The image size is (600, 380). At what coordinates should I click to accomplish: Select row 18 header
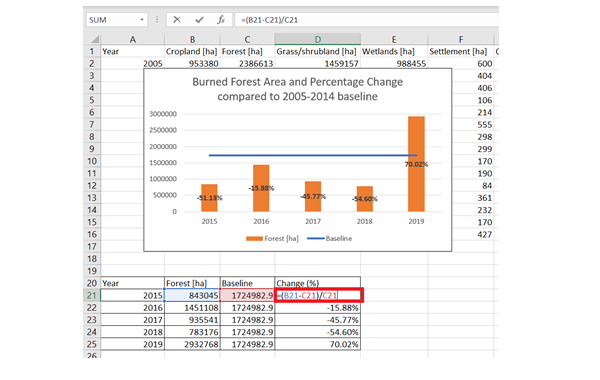tap(92, 259)
